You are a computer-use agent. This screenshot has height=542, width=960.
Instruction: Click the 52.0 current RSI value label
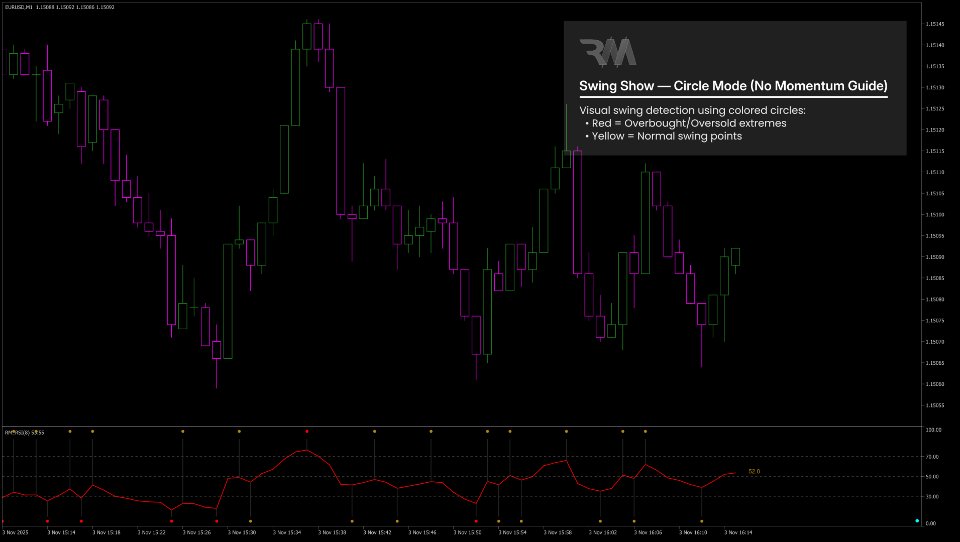point(754,472)
